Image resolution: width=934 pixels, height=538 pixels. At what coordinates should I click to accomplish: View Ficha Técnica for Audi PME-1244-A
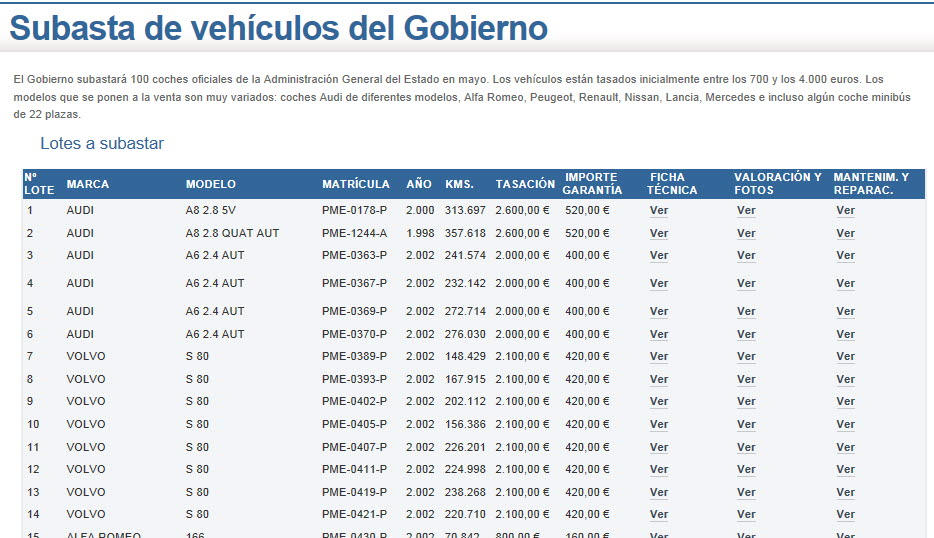click(658, 233)
